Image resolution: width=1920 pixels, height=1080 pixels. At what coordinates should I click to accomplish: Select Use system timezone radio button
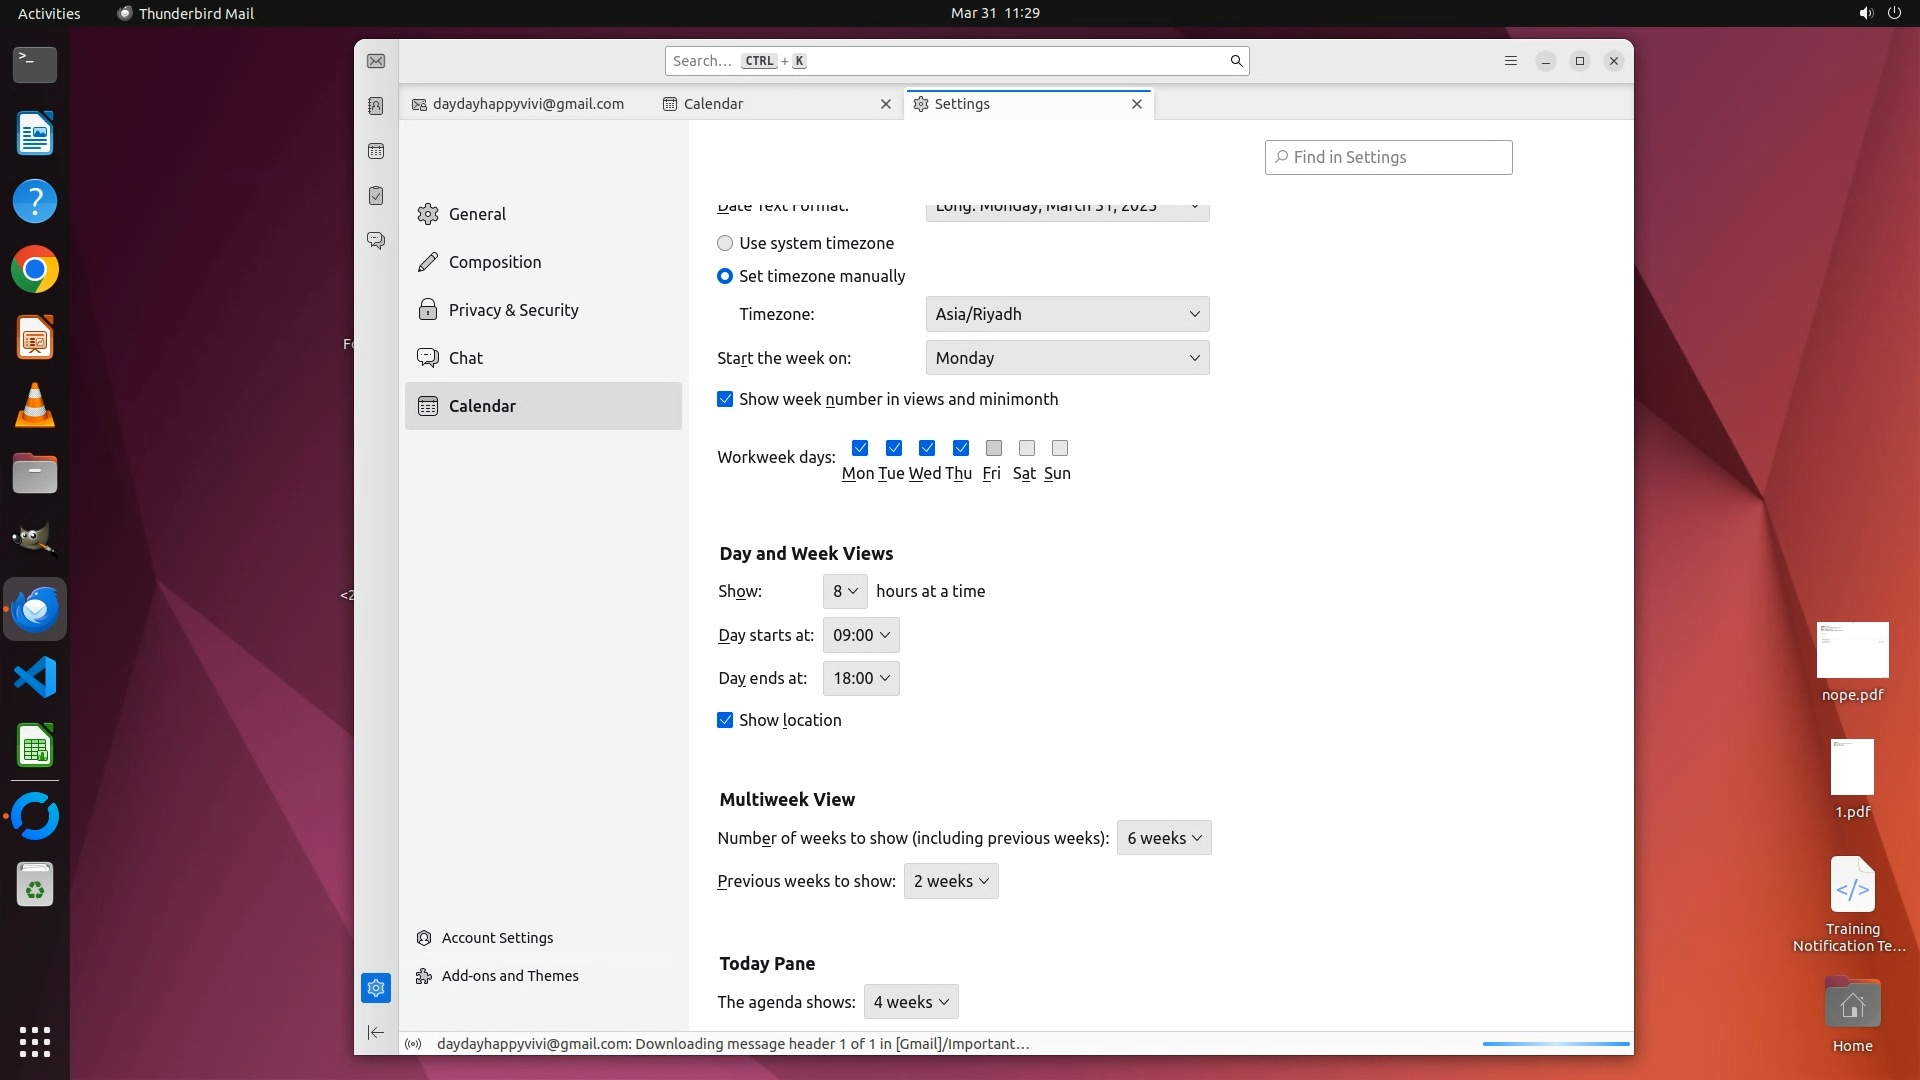[725, 243]
